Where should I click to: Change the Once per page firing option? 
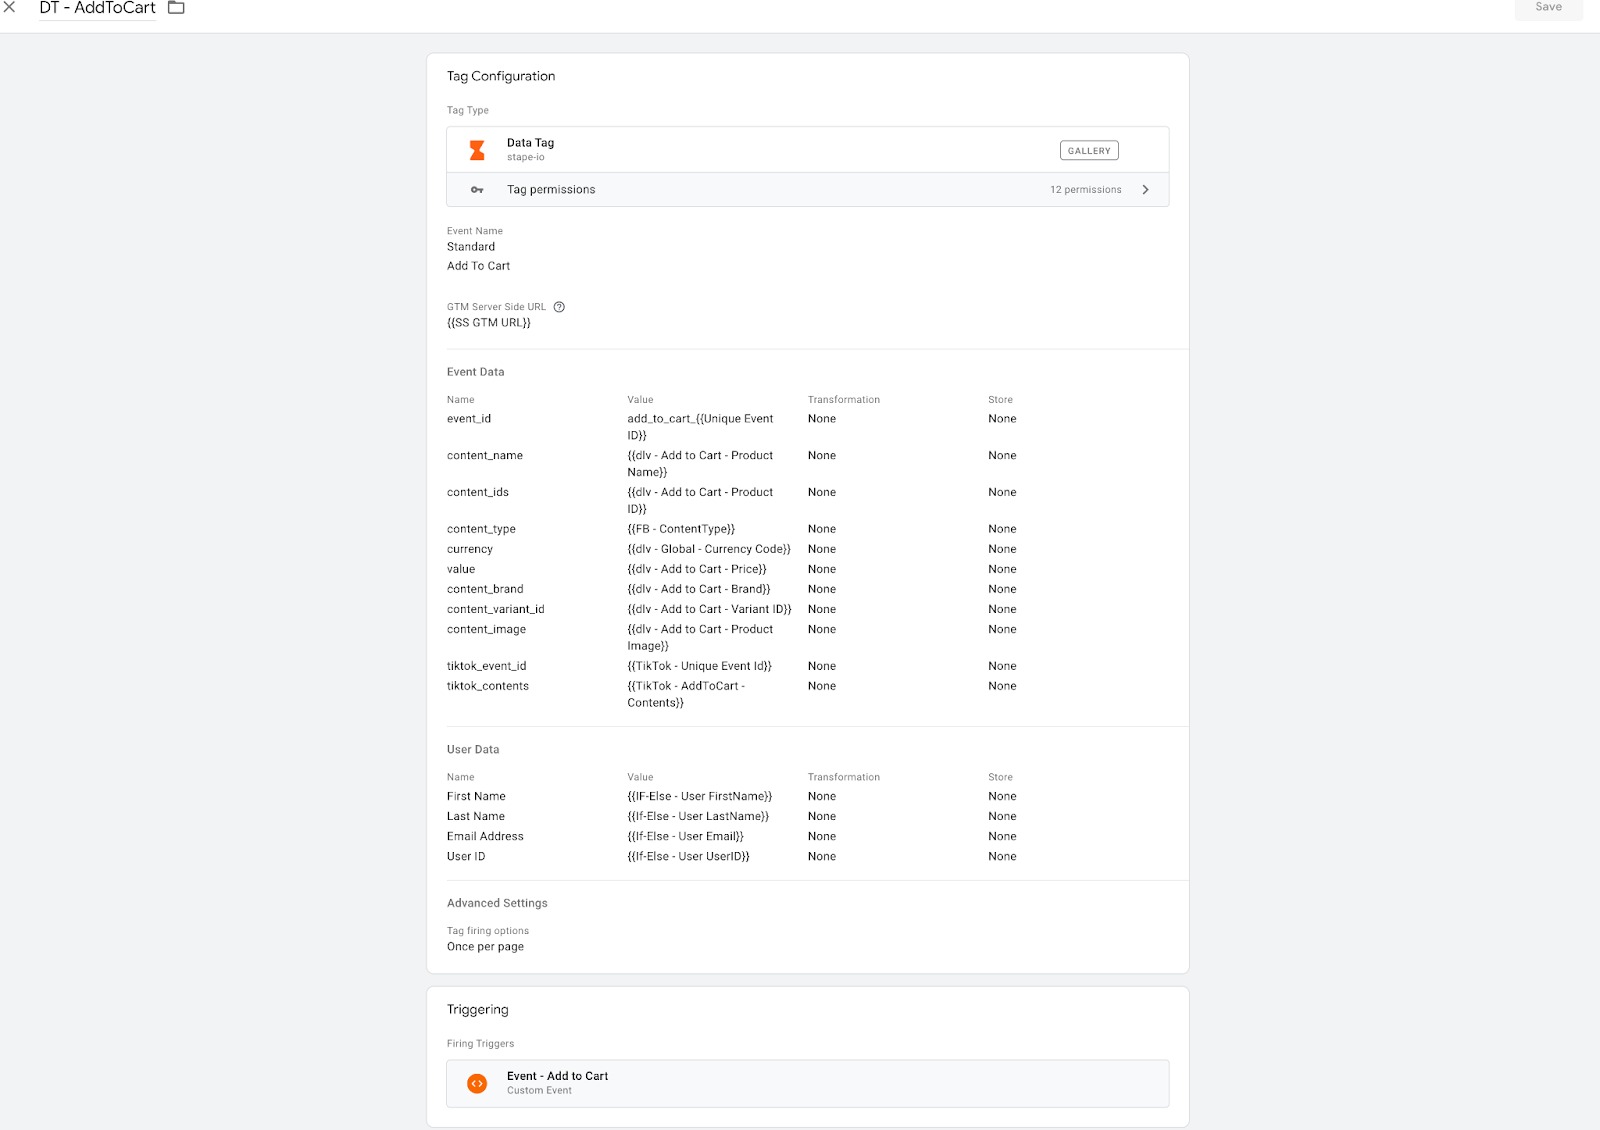click(x=485, y=946)
